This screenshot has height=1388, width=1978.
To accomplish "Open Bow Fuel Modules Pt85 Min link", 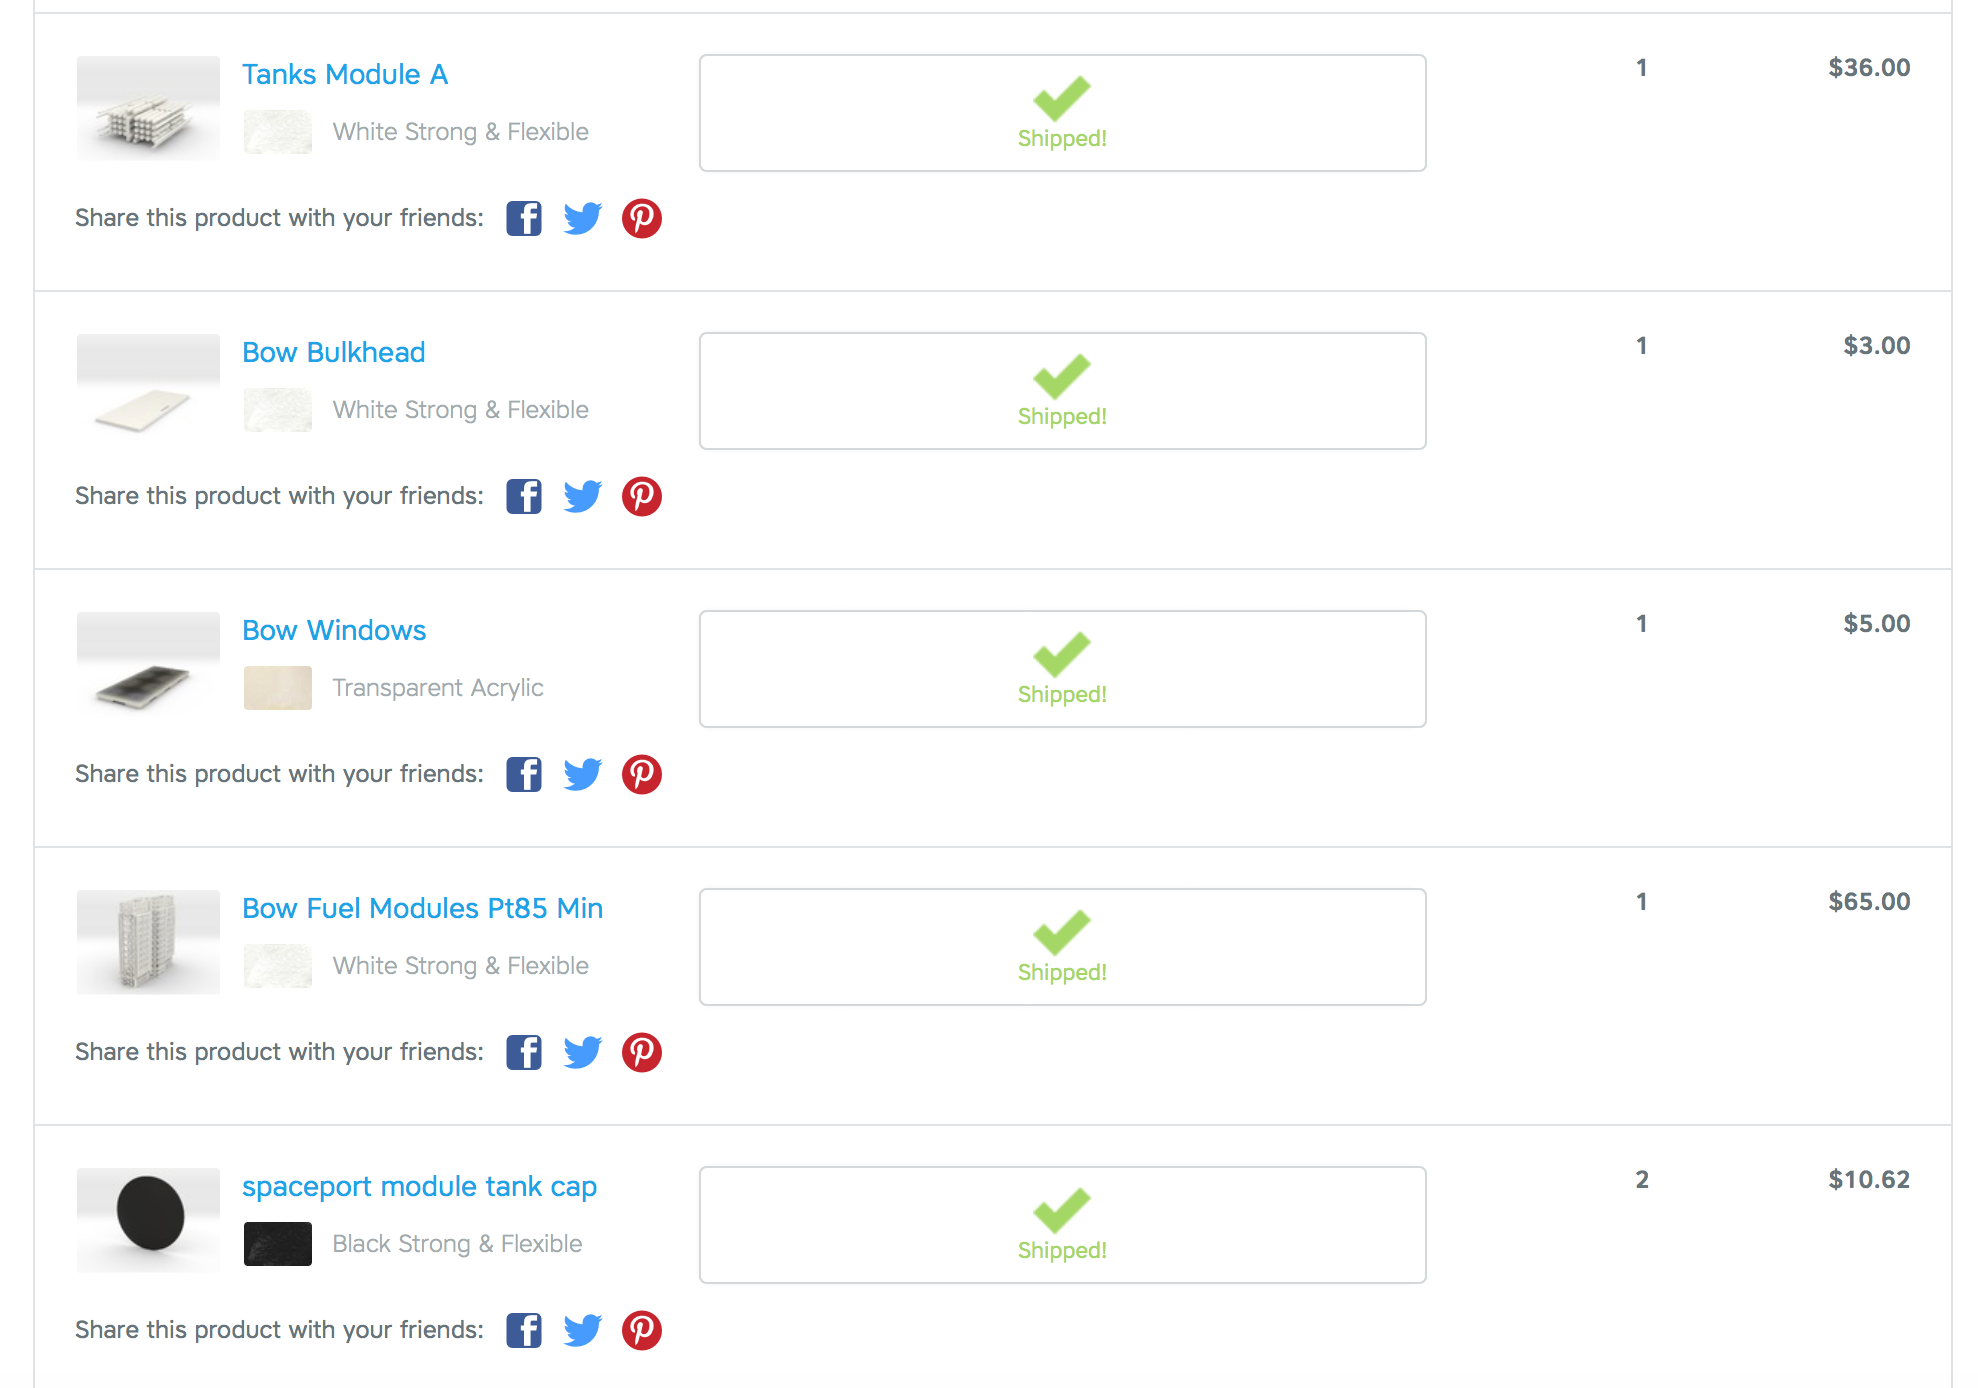I will tap(423, 908).
